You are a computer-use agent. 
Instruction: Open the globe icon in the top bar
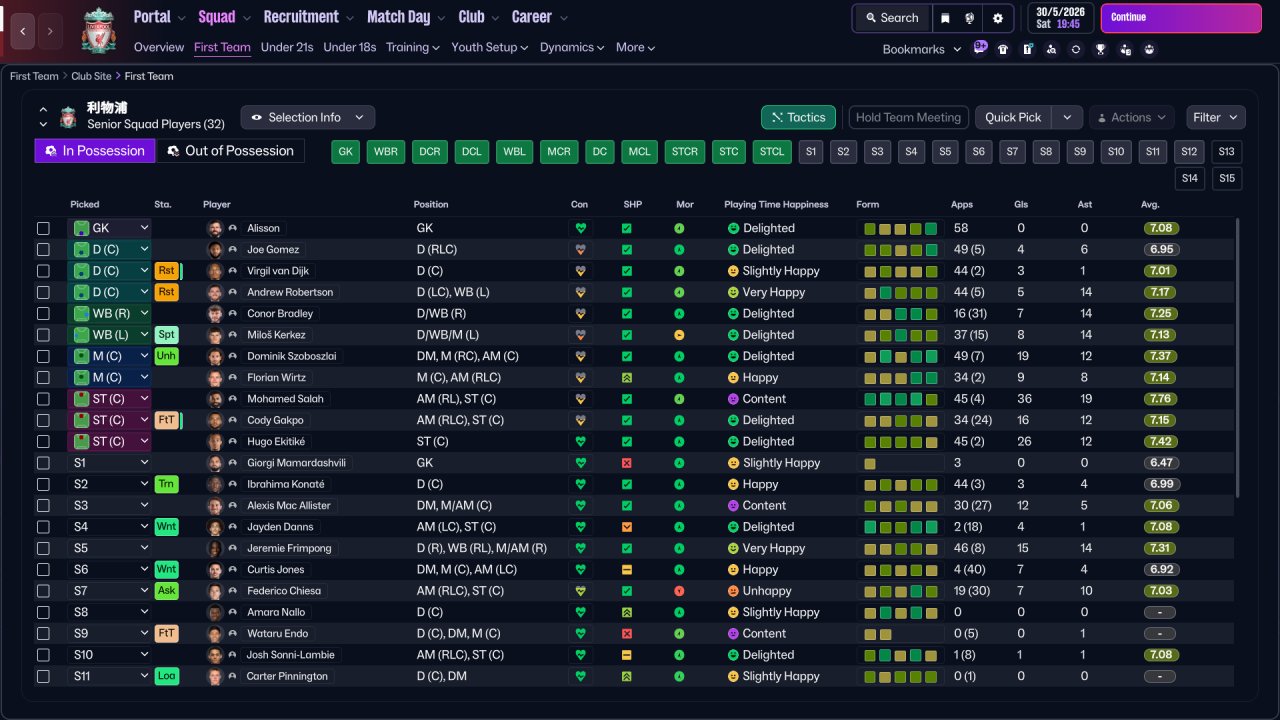click(971, 18)
